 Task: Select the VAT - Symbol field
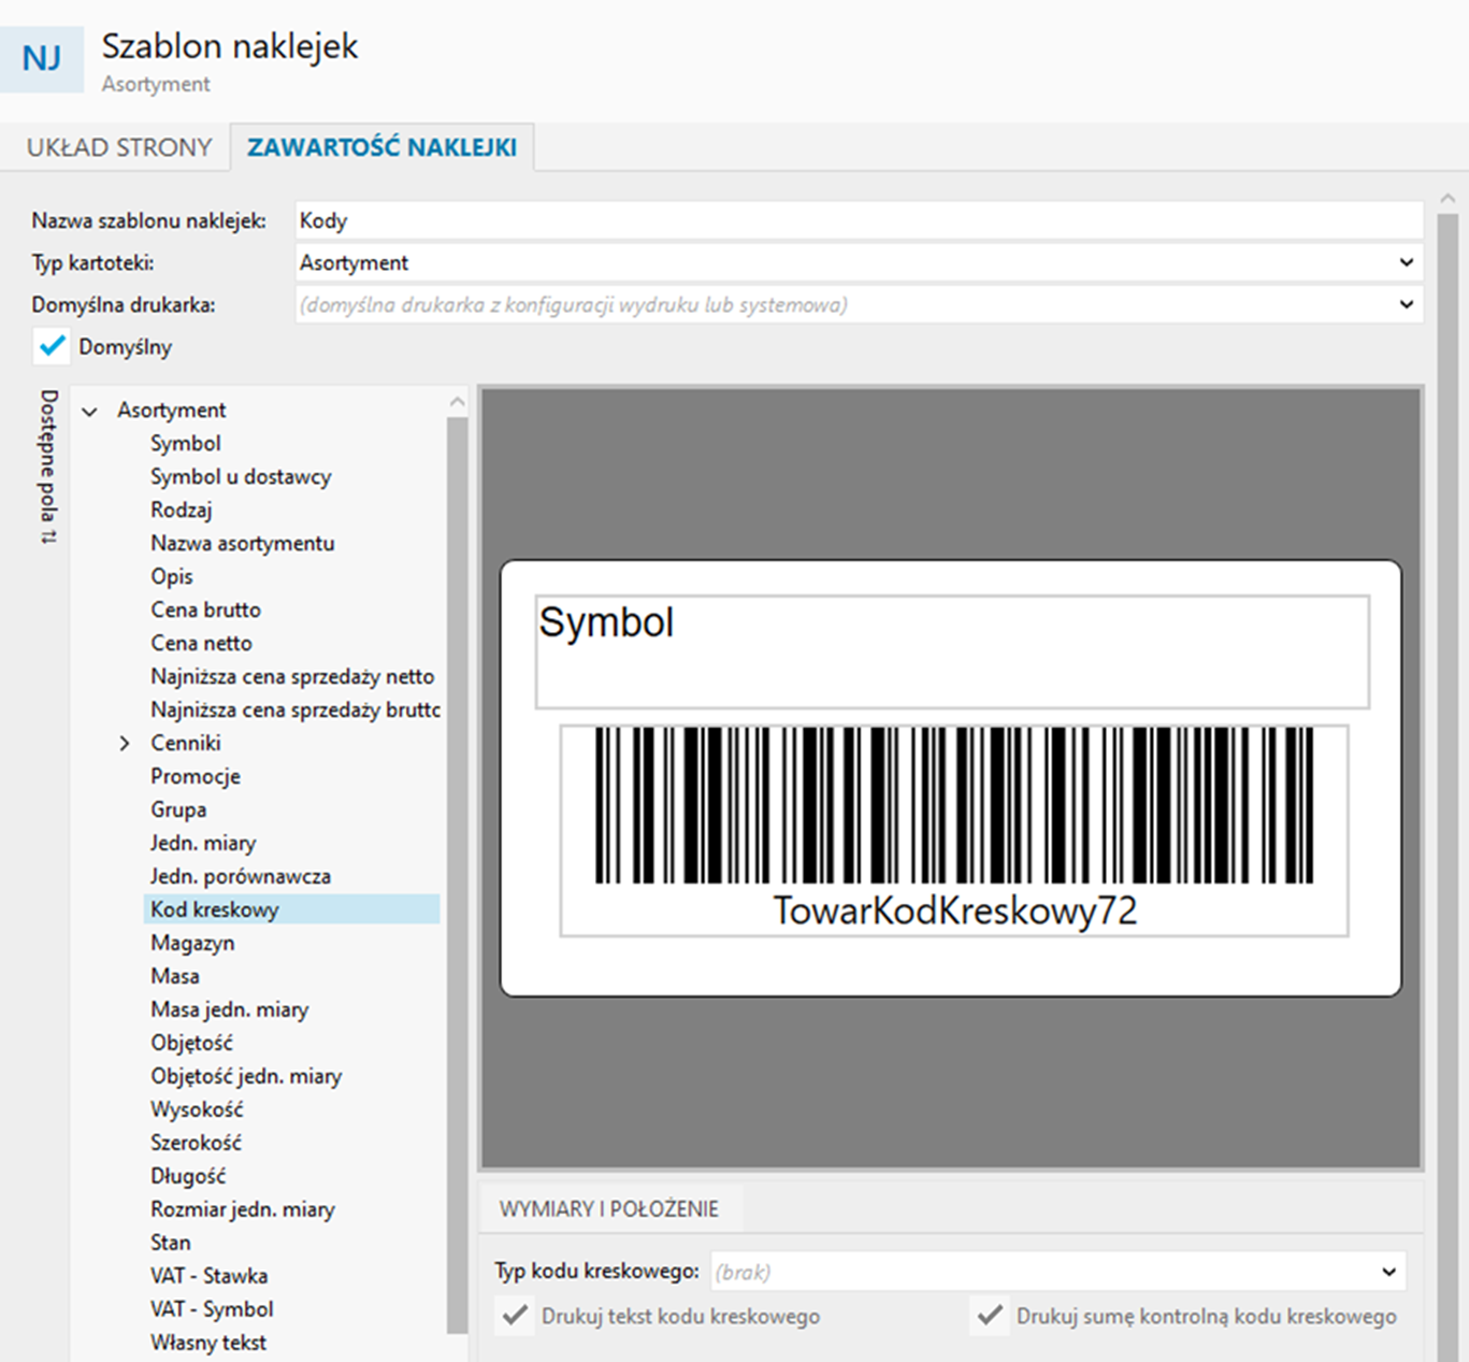[x=212, y=1310]
